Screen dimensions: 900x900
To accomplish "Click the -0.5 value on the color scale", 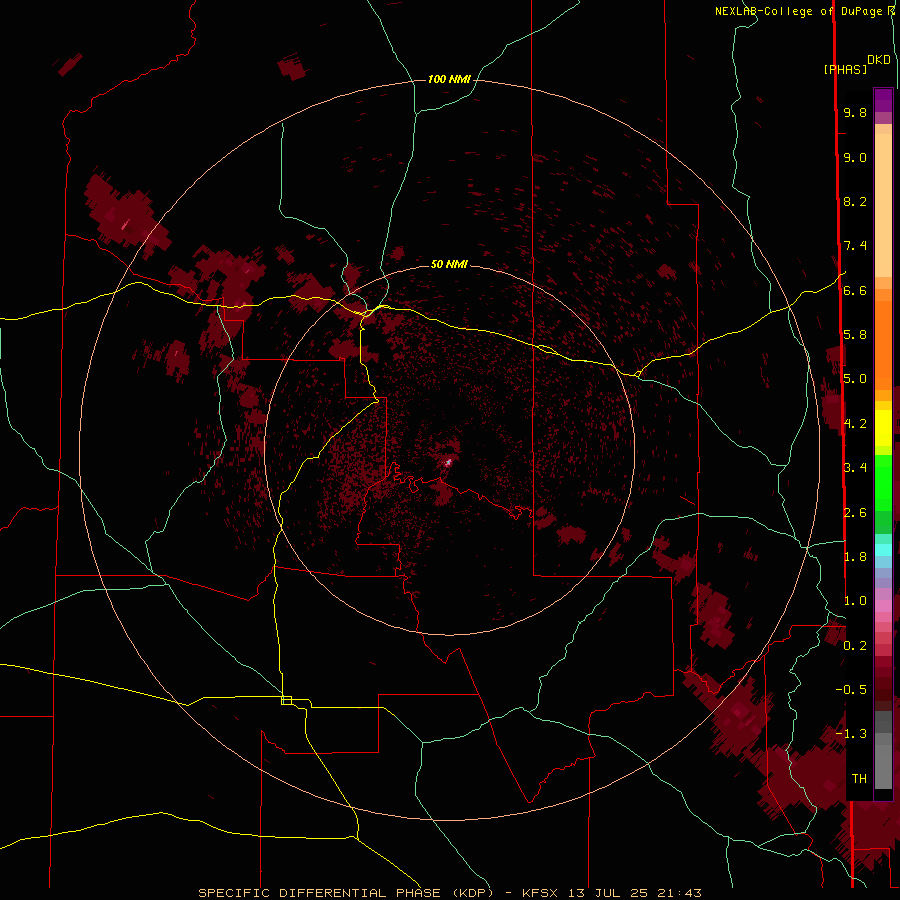I will pos(851,690).
